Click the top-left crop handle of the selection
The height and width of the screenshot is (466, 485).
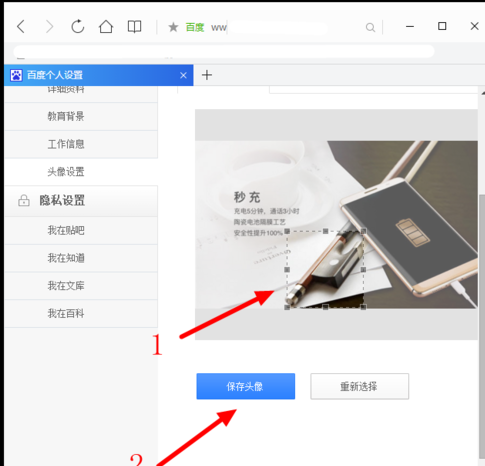[x=287, y=231]
